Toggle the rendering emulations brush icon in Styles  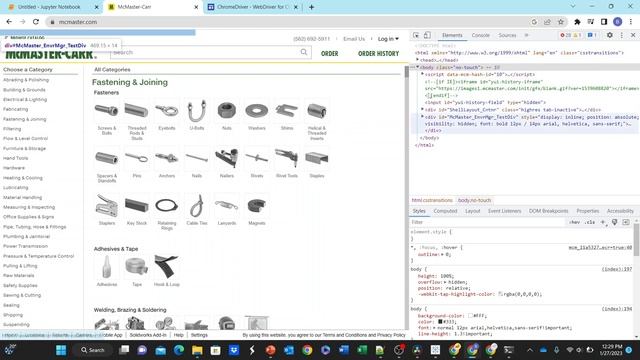click(614, 222)
